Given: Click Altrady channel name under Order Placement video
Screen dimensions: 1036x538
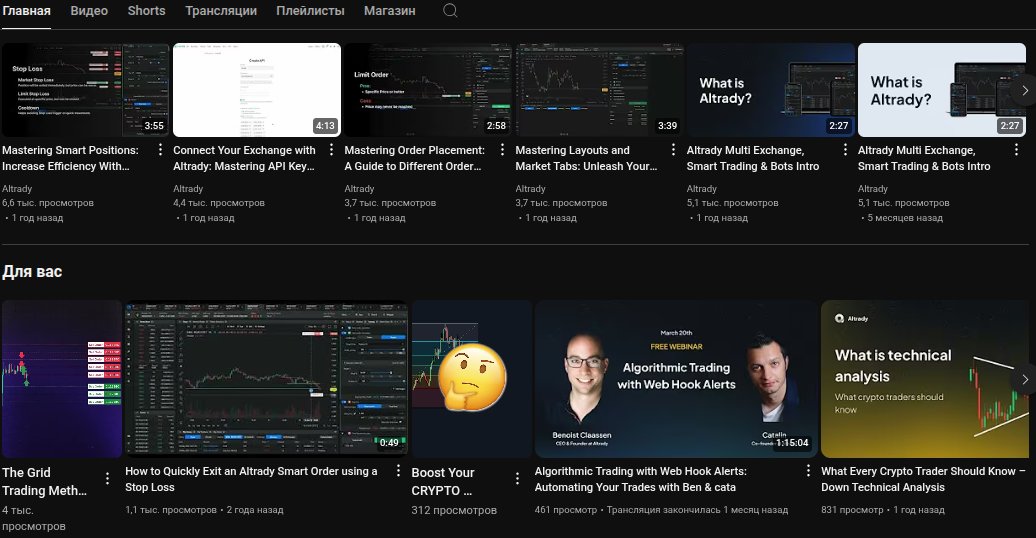Looking at the screenshot, I should 359,189.
